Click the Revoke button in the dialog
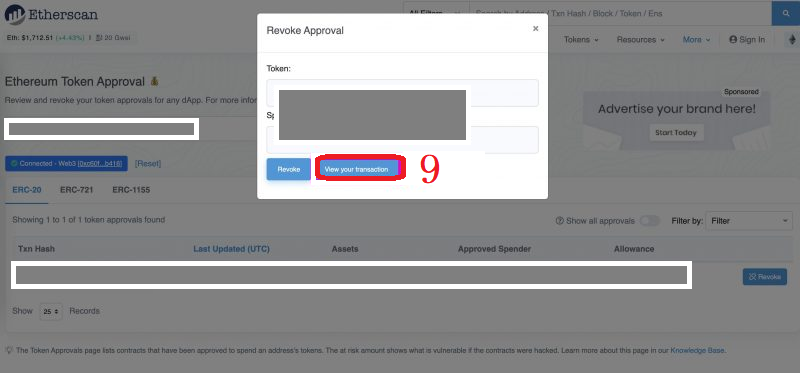 tap(288, 169)
